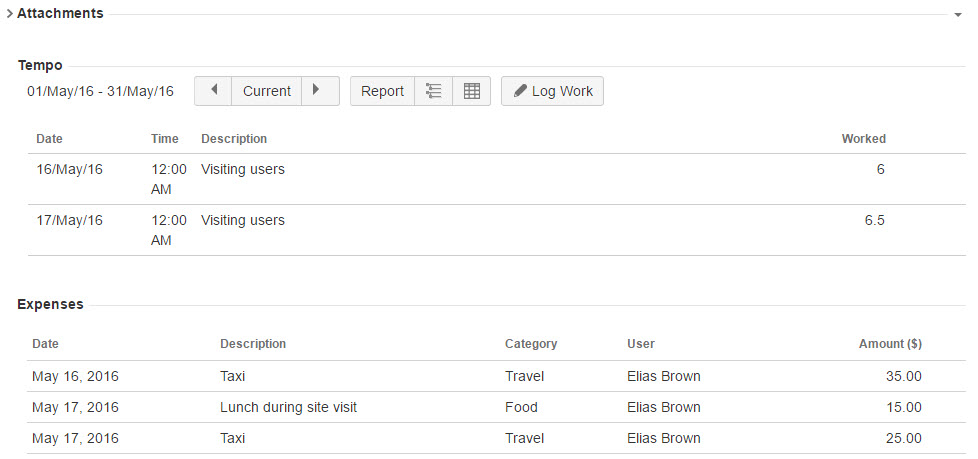
Task: Click the Tempo date range text
Action: pos(100,92)
